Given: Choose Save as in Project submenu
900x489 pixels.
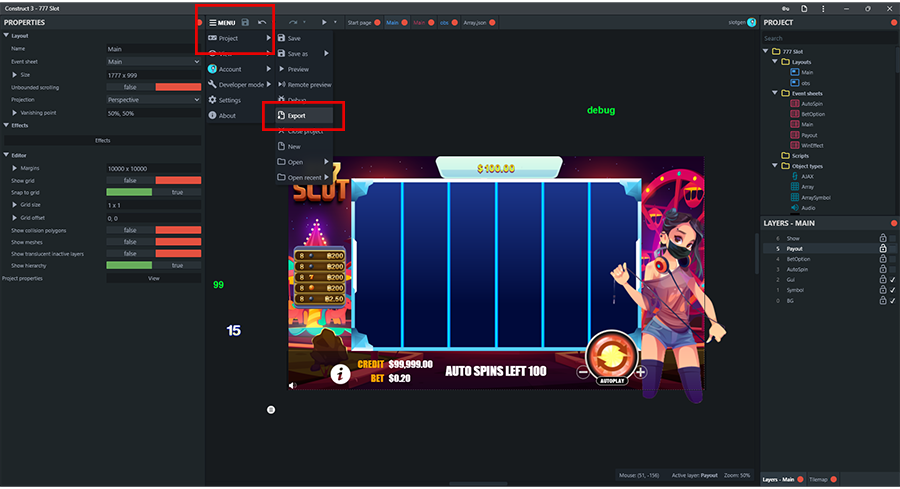Looking at the screenshot, I should tap(304, 53).
